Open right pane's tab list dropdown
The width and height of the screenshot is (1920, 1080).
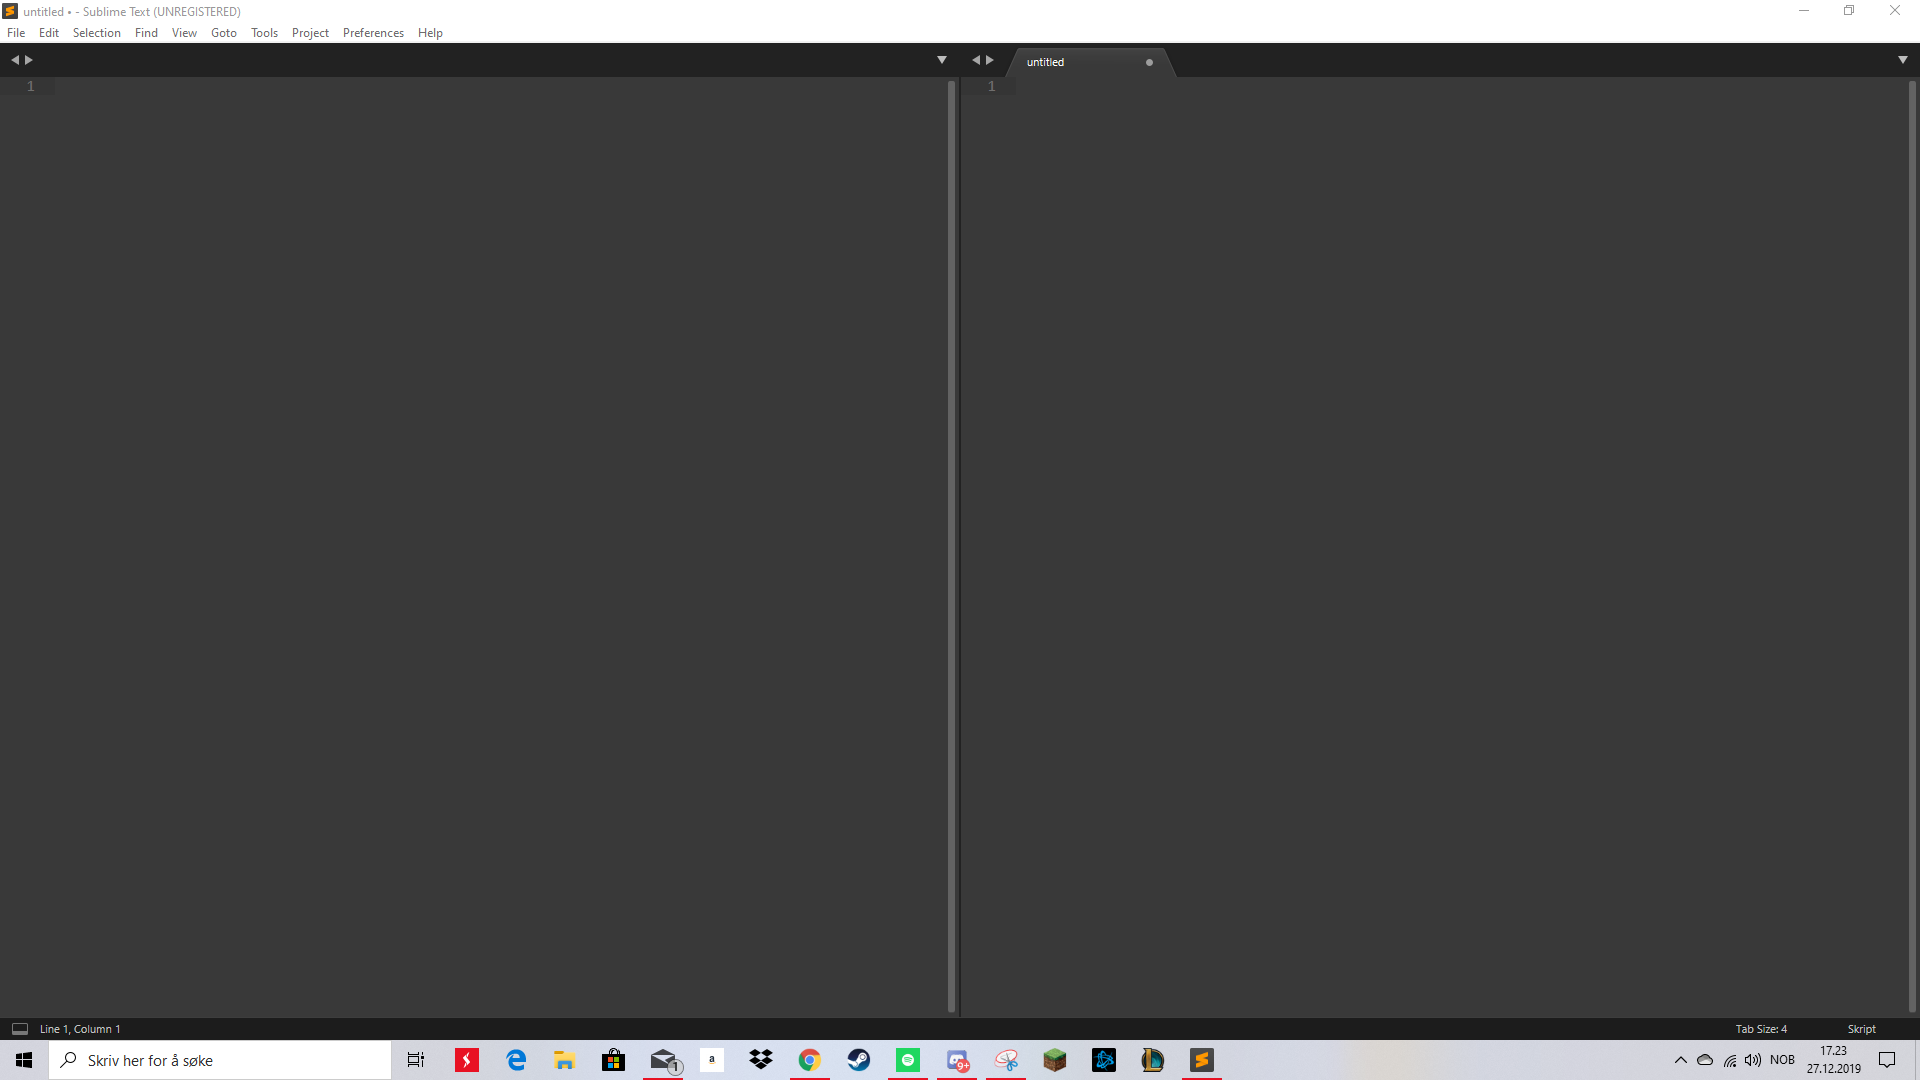(x=1902, y=60)
